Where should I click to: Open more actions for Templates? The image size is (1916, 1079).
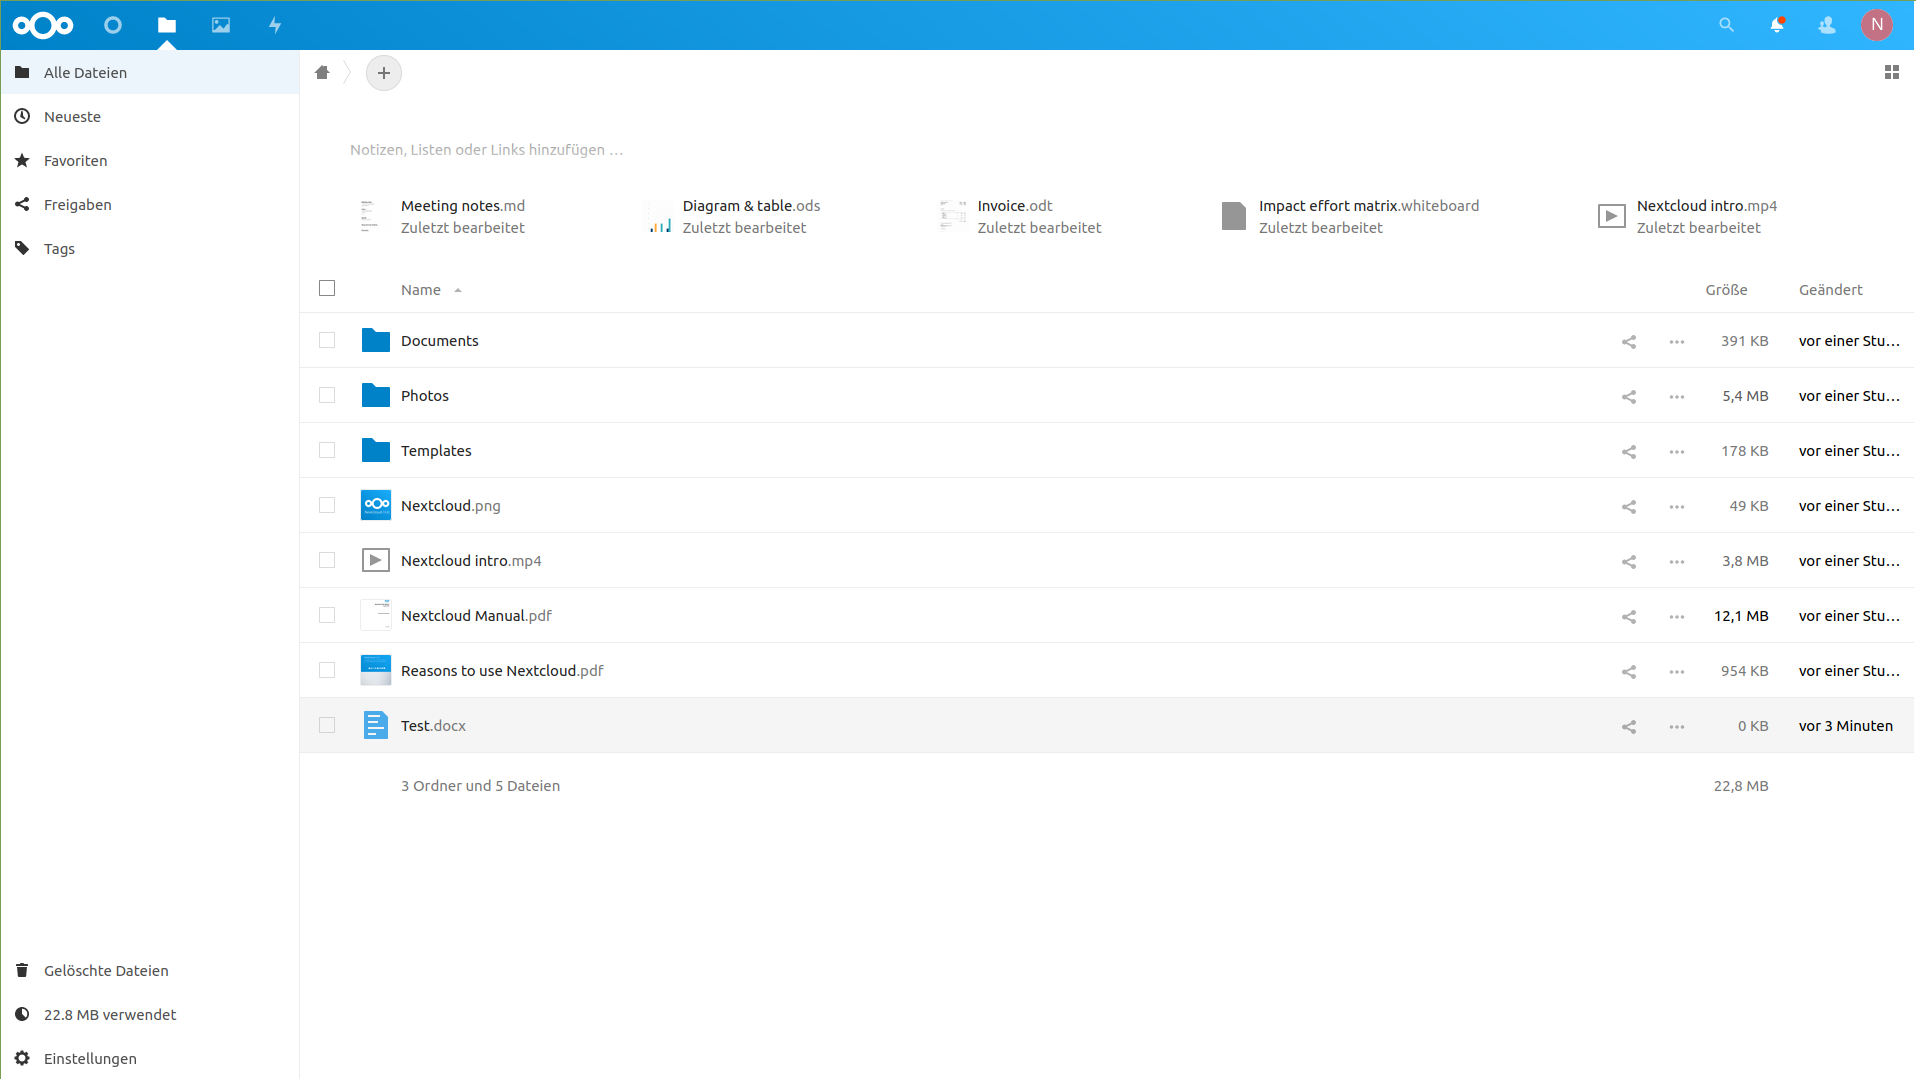point(1677,452)
